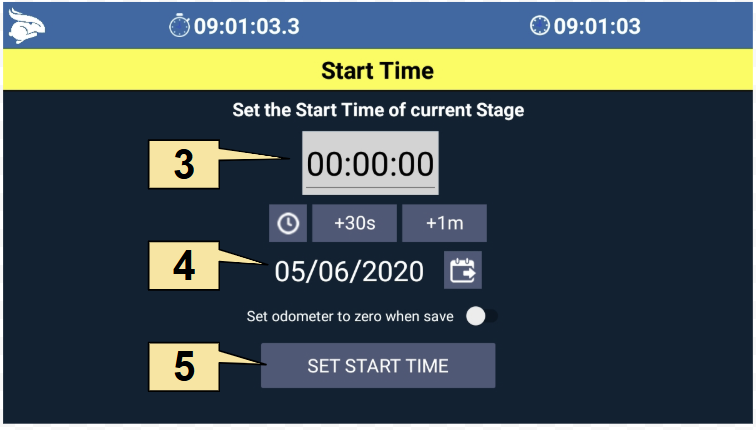Click the SET START TIME button
This screenshot has height=430, width=756.
point(378,365)
